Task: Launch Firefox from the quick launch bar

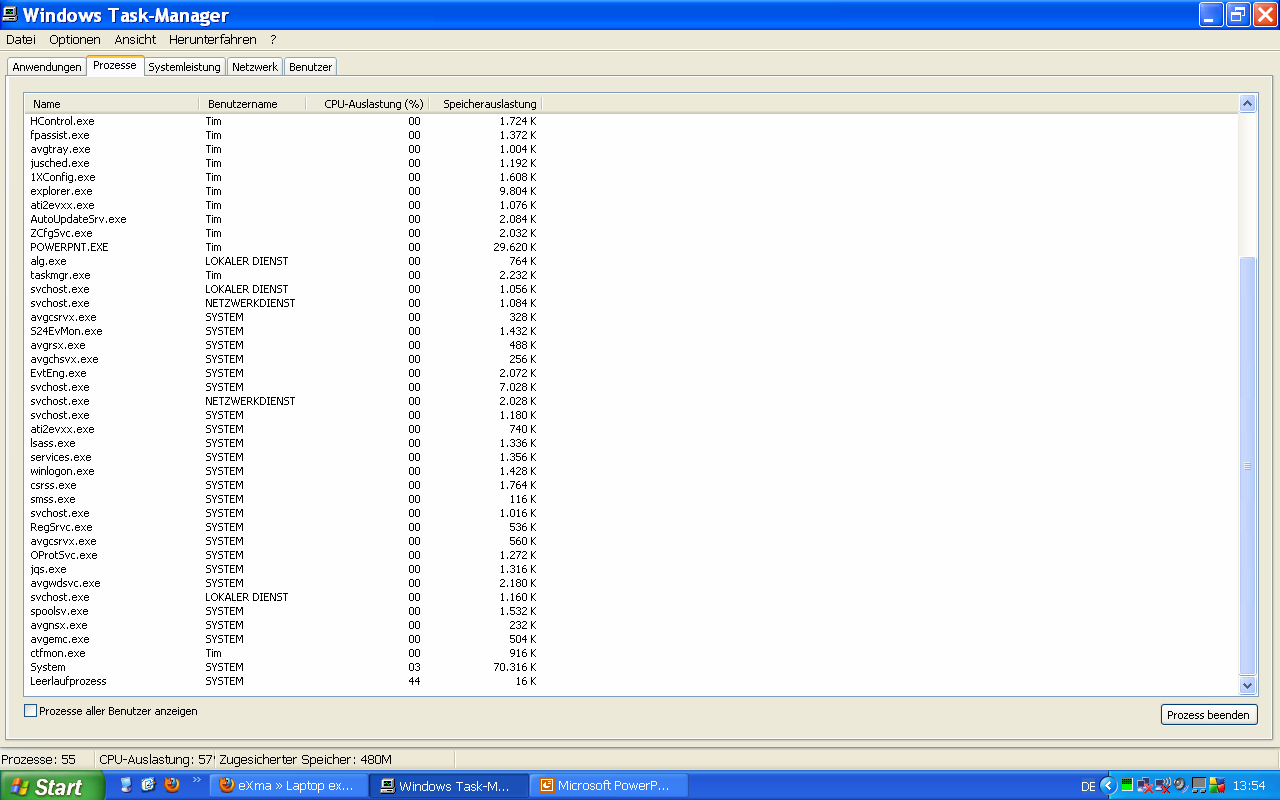Action: tap(172, 785)
